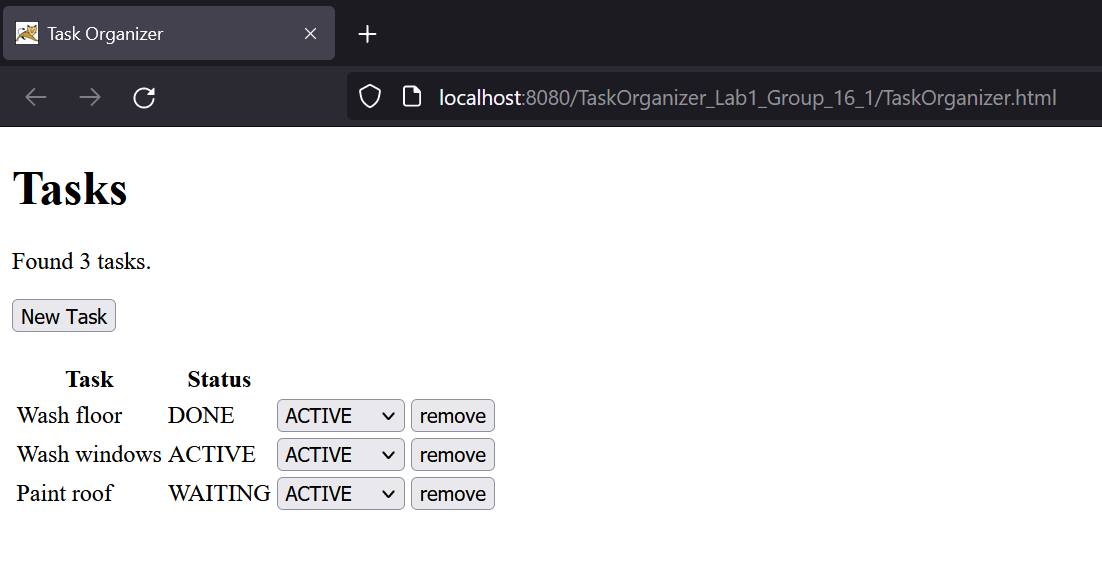This screenshot has height=576, width=1102.
Task: Click the Task column header
Action: pos(89,379)
